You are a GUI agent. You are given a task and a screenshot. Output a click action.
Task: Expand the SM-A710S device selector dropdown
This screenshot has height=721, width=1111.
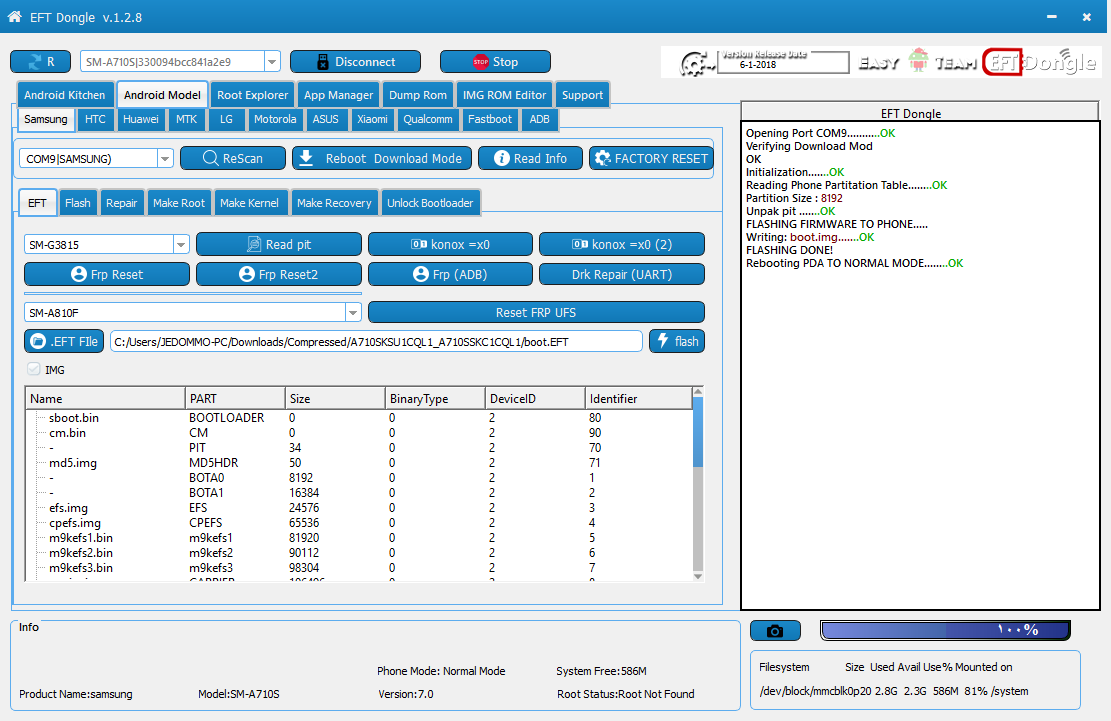(x=272, y=62)
